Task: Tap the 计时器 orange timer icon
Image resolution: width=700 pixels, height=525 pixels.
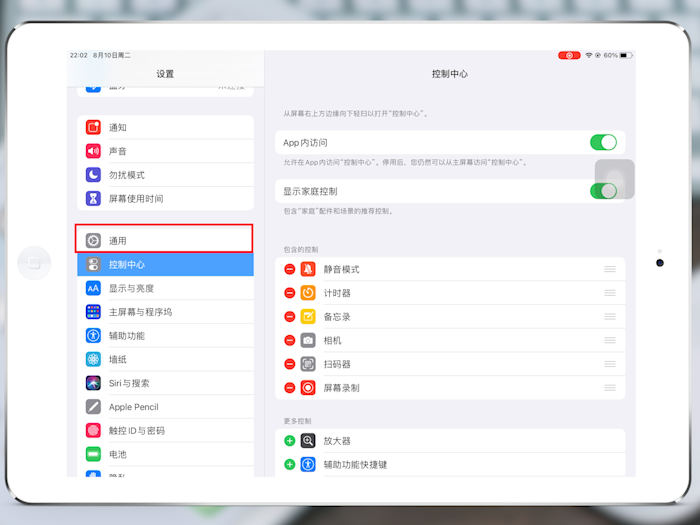Action: coord(308,293)
